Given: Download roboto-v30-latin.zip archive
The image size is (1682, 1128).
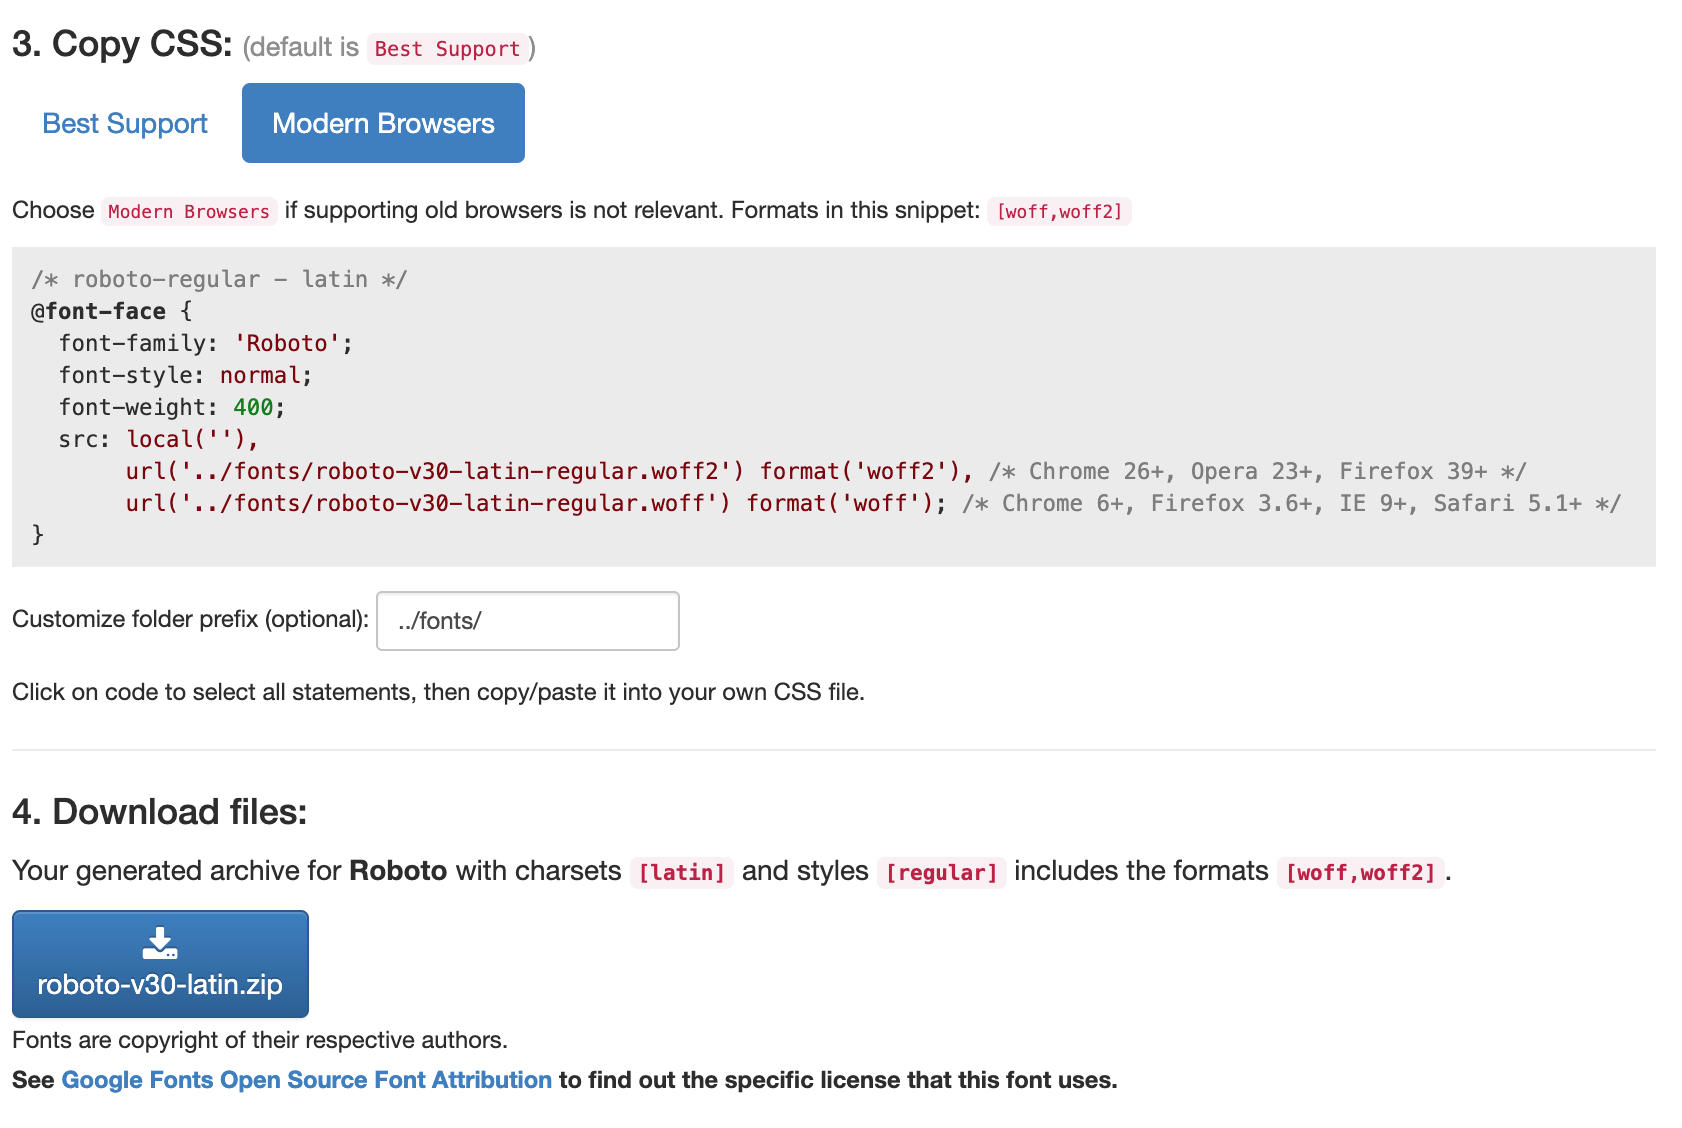Looking at the screenshot, I should pos(160,964).
